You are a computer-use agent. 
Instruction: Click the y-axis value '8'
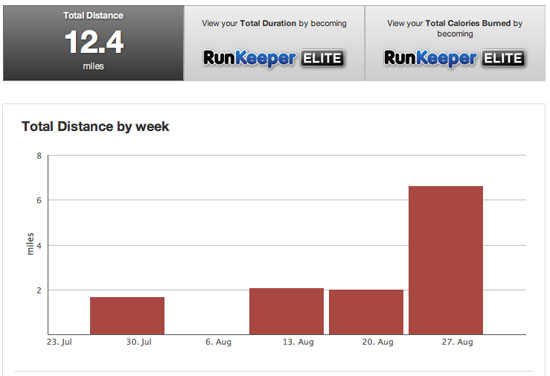click(39, 156)
